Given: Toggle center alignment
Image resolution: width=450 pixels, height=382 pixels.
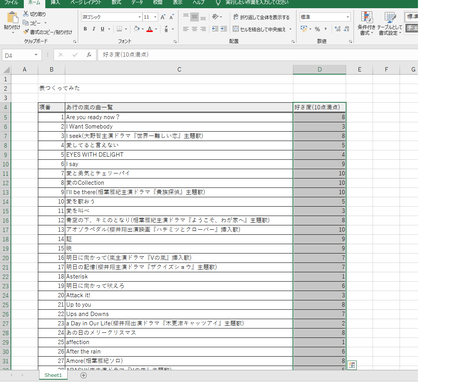Looking at the screenshot, I should pos(194,29).
